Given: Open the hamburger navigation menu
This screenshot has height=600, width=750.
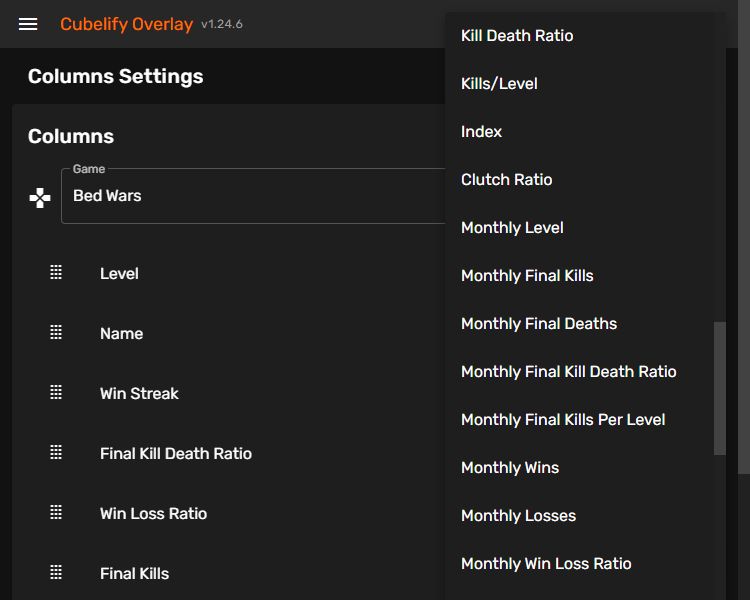Looking at the screenshot, I should coord(28,24).
